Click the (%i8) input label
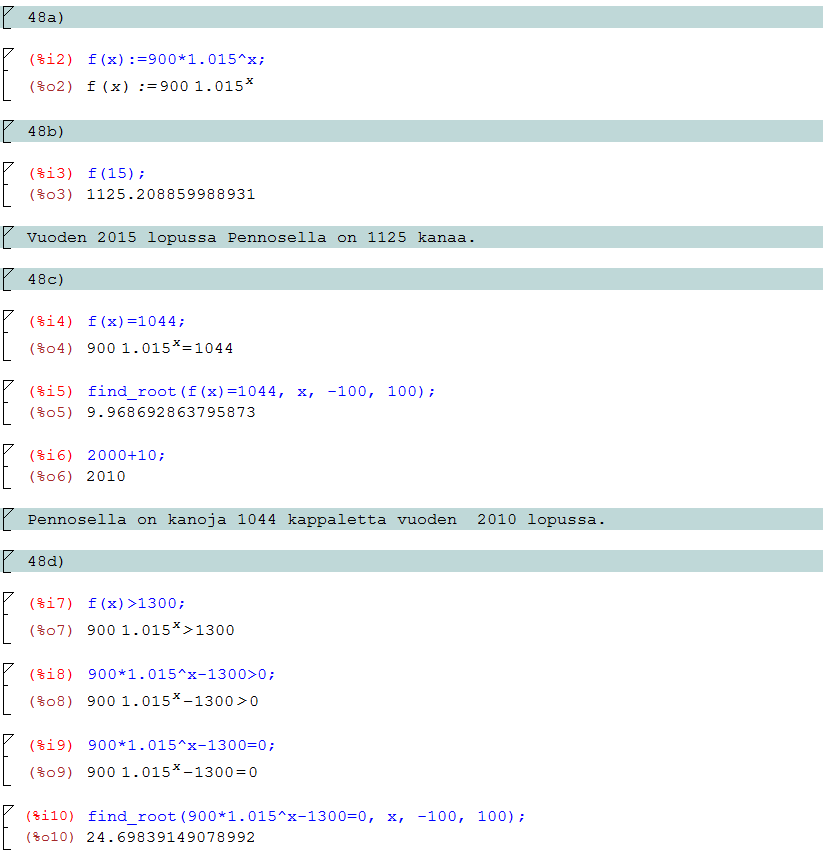 [51, 675]
